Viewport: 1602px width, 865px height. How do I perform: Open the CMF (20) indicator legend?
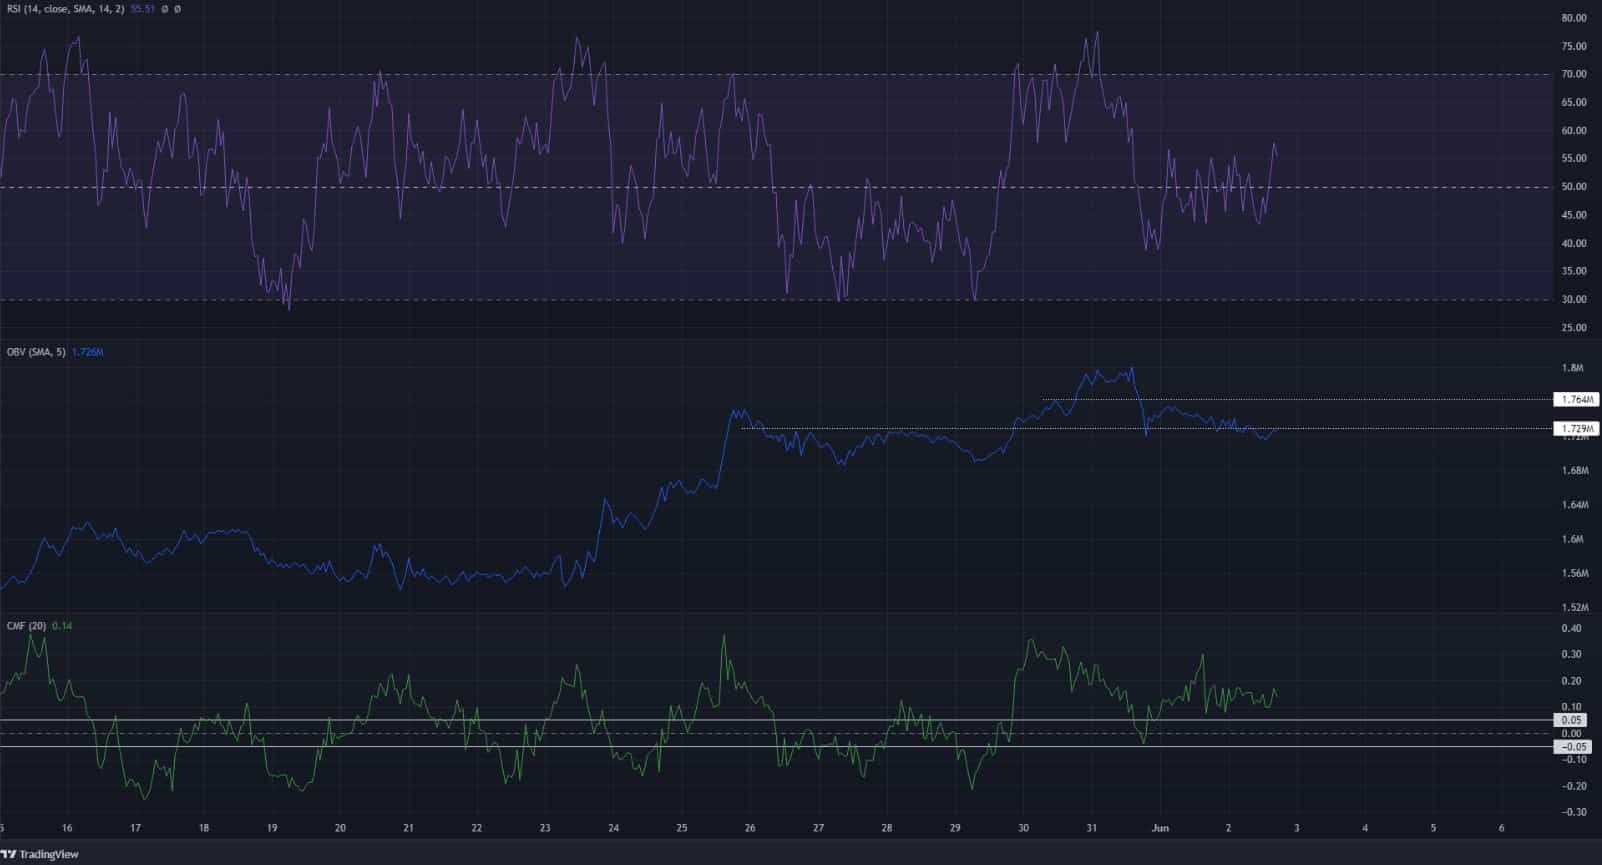pos(26,626)
